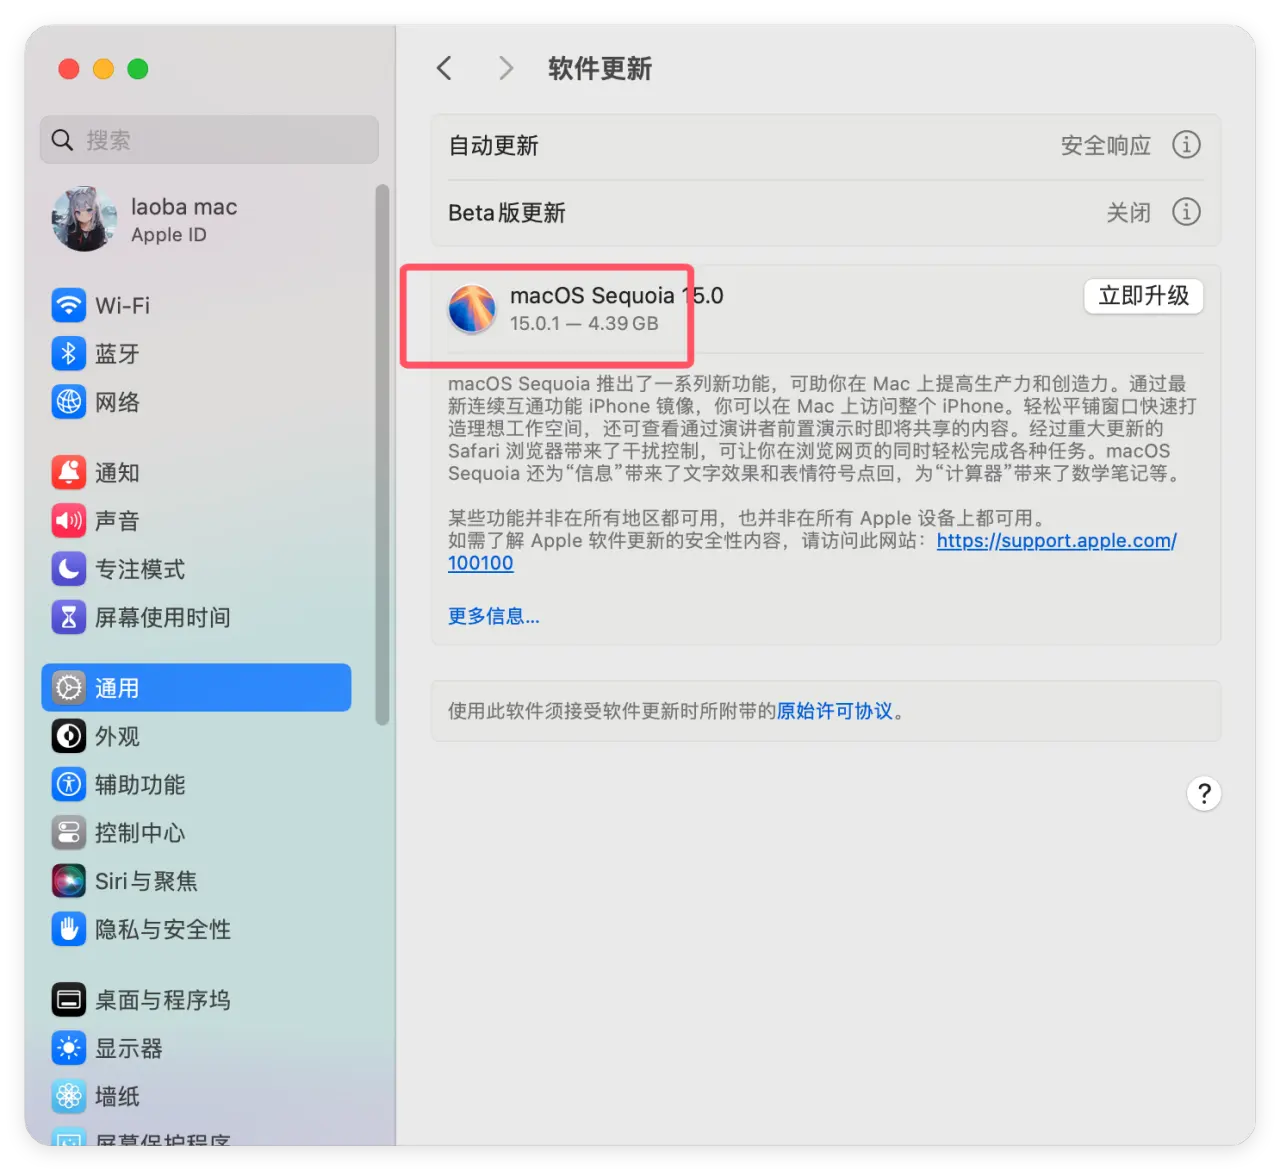Open Control Center (控制中心) icon
Screen dimensions: 1280x1170
pos(69,832)
